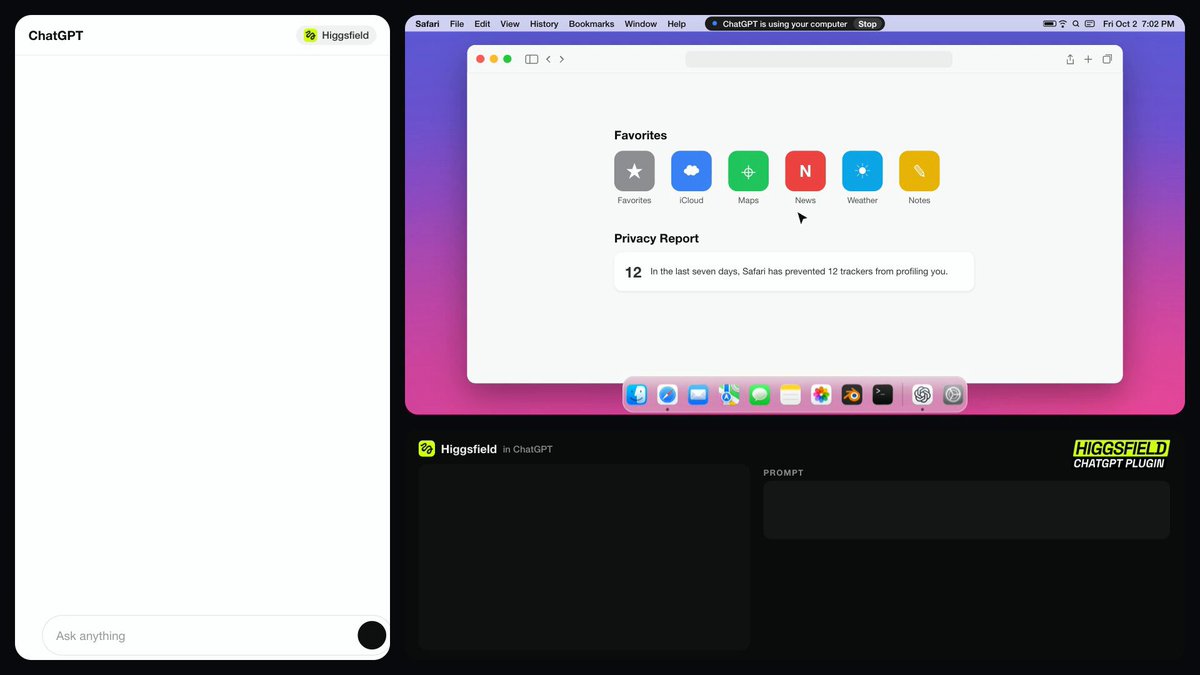Open the File menu
The height and width of the screenshot is (675, 1200).
457,24
